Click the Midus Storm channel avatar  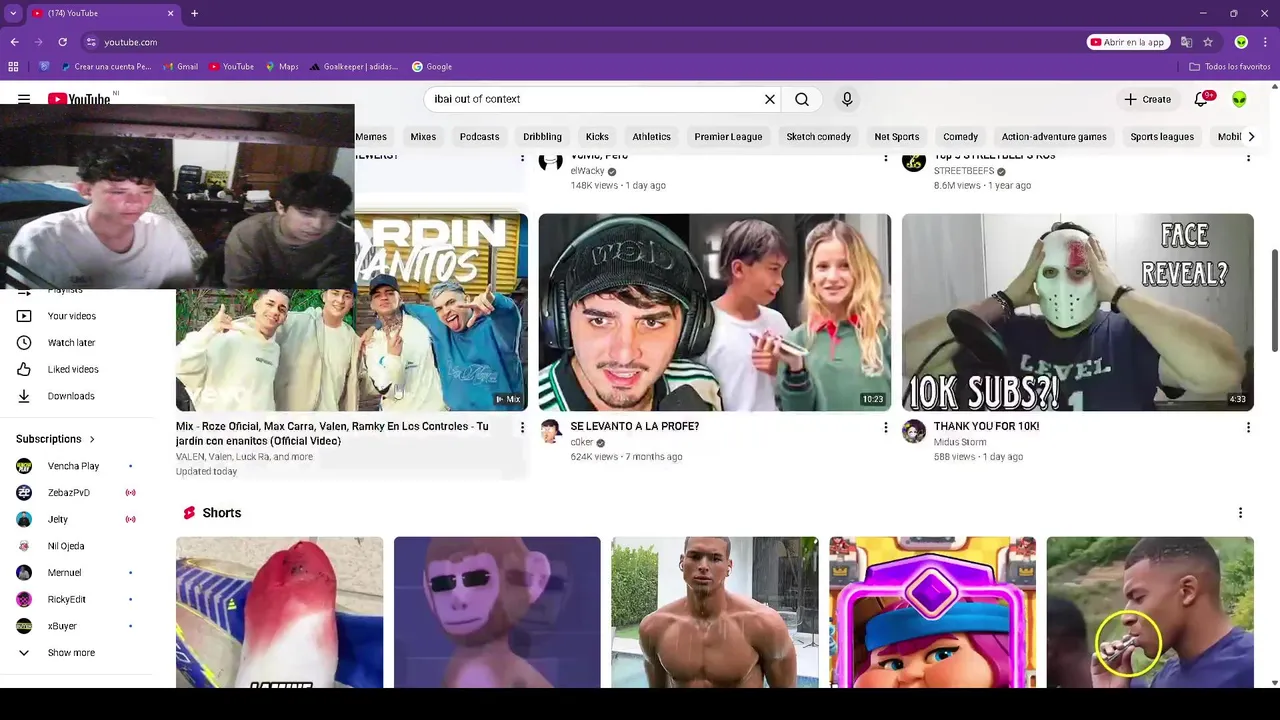[x=914, y=431]
